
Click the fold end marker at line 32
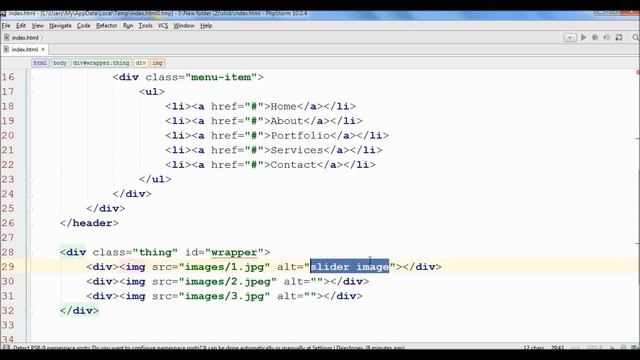(30, 311)
